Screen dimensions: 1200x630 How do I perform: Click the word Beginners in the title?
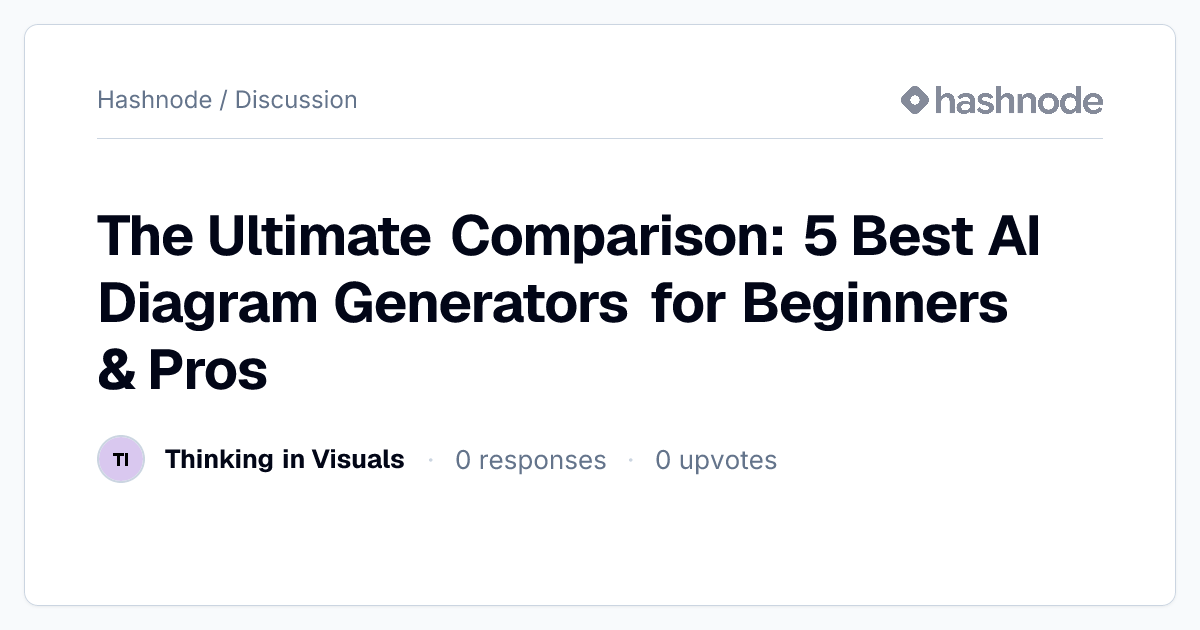tap(875, 303)
